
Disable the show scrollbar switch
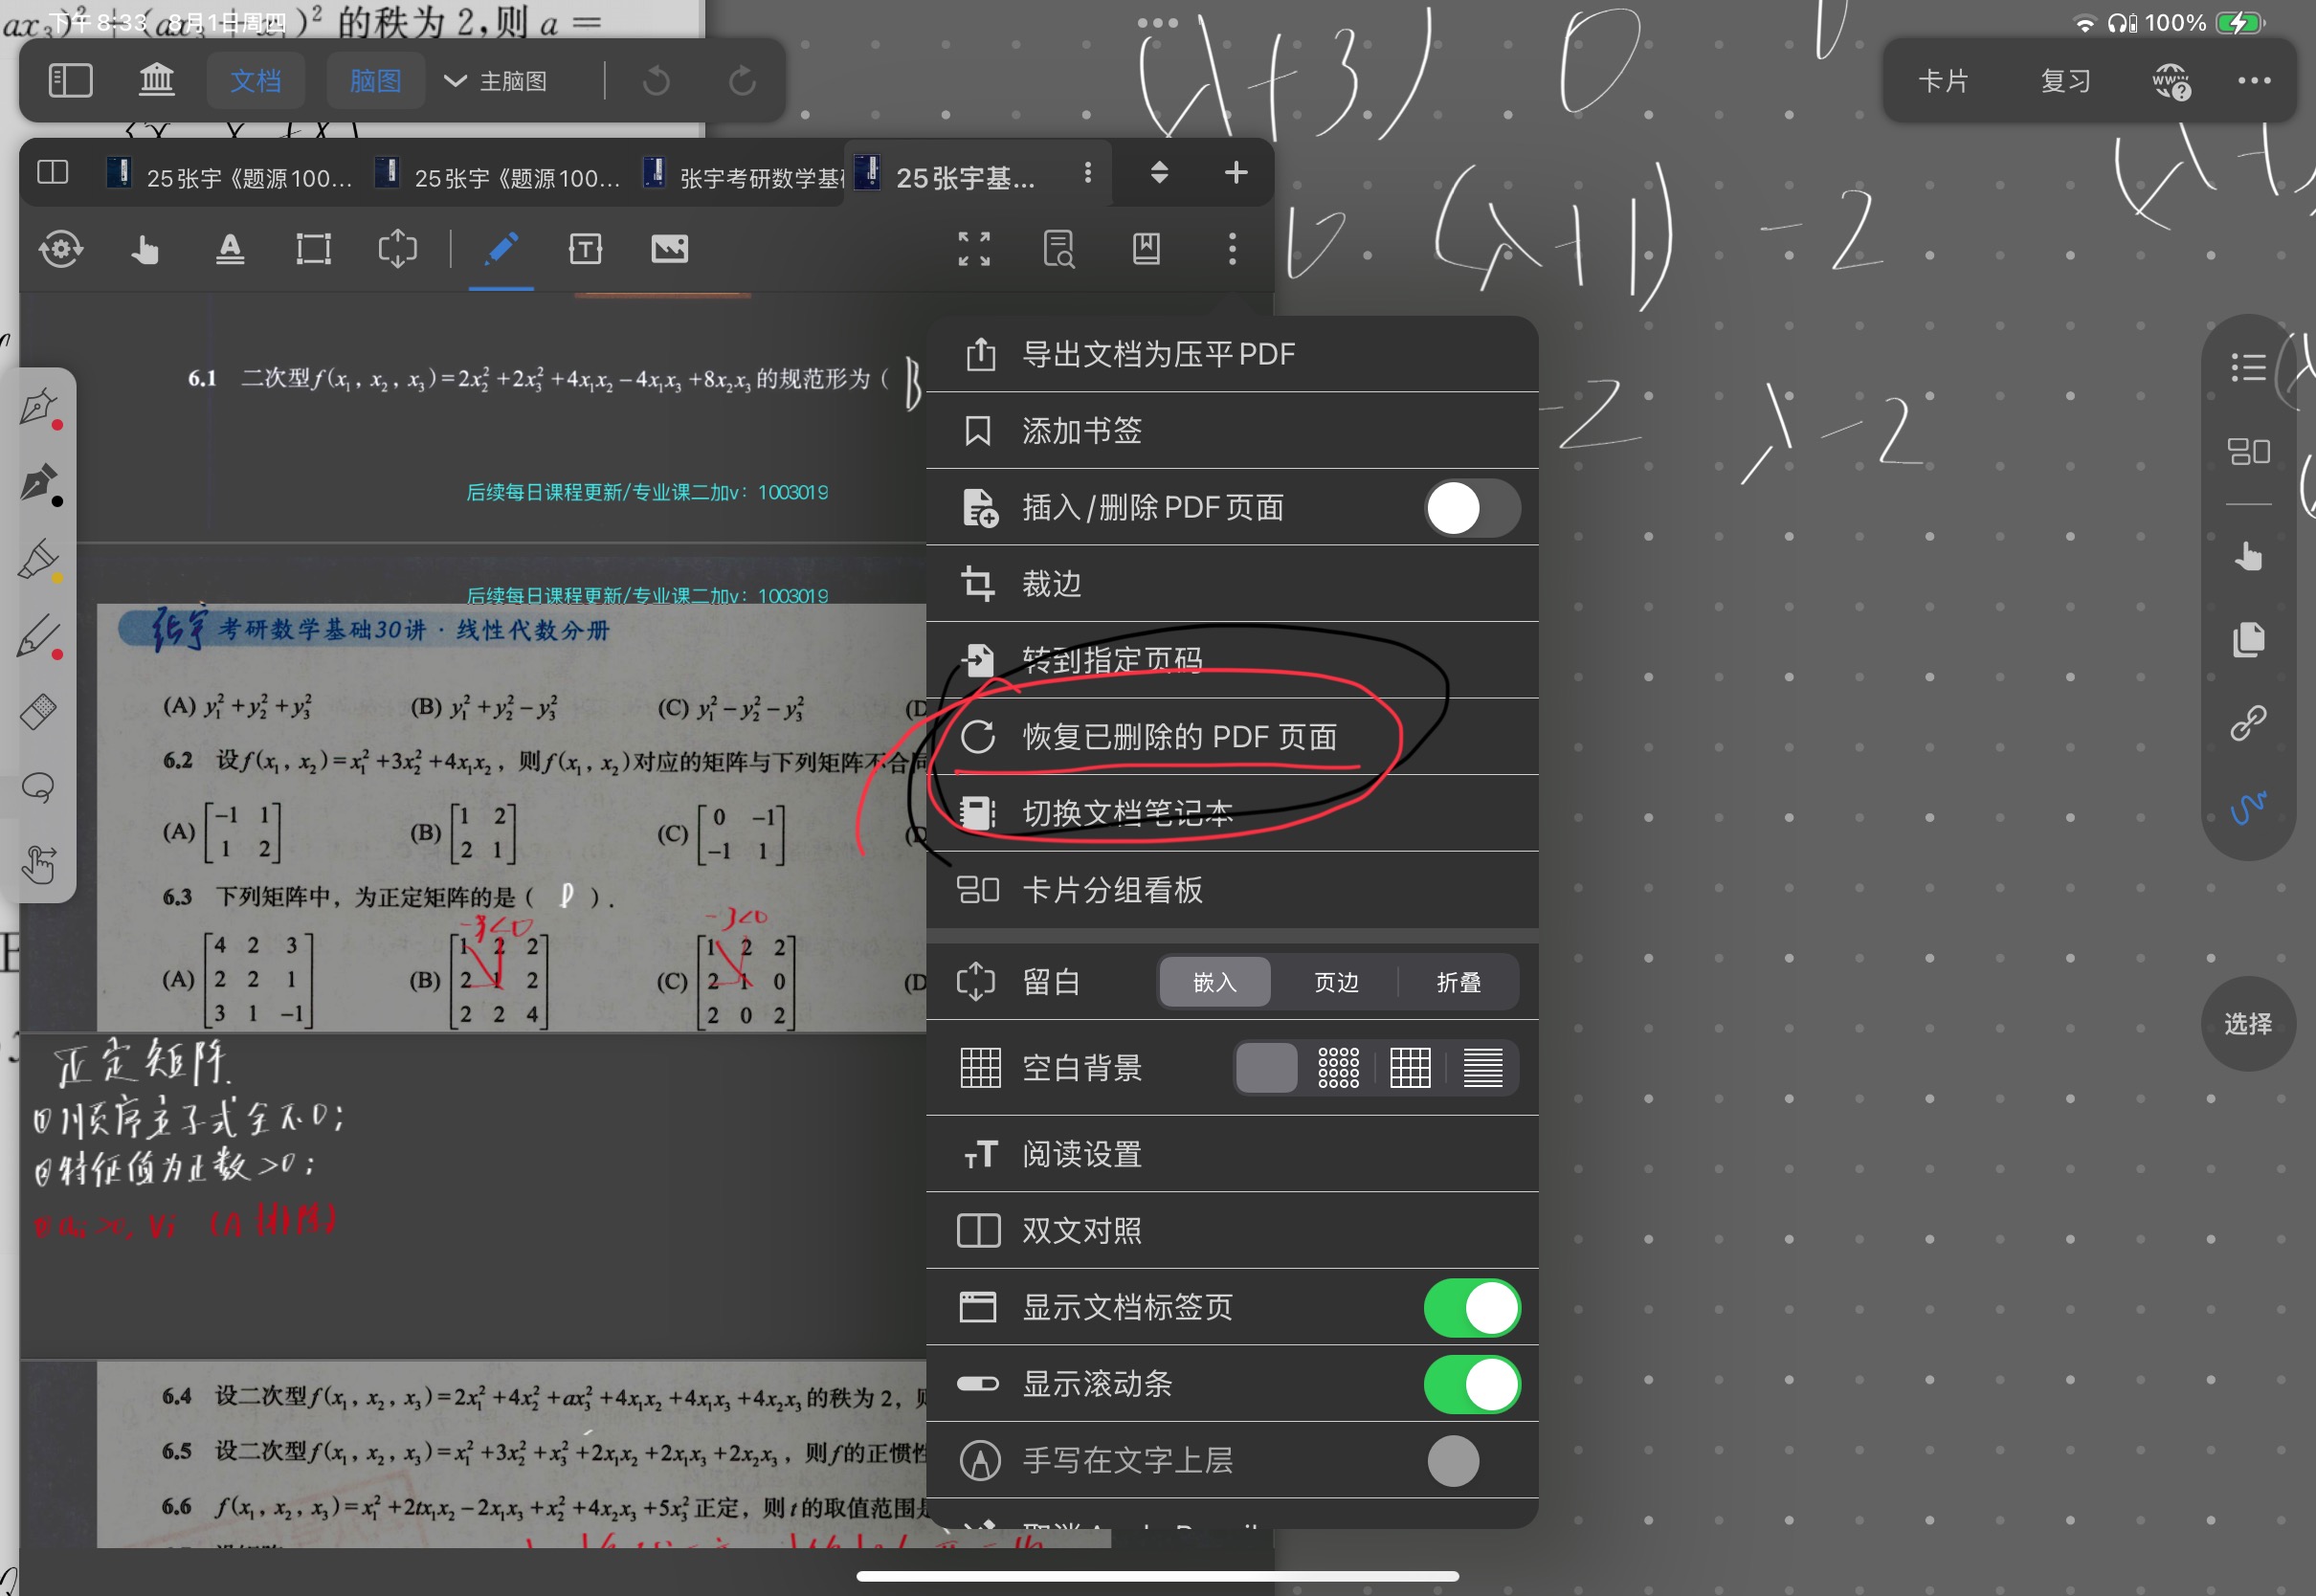click(1471, 1385)
